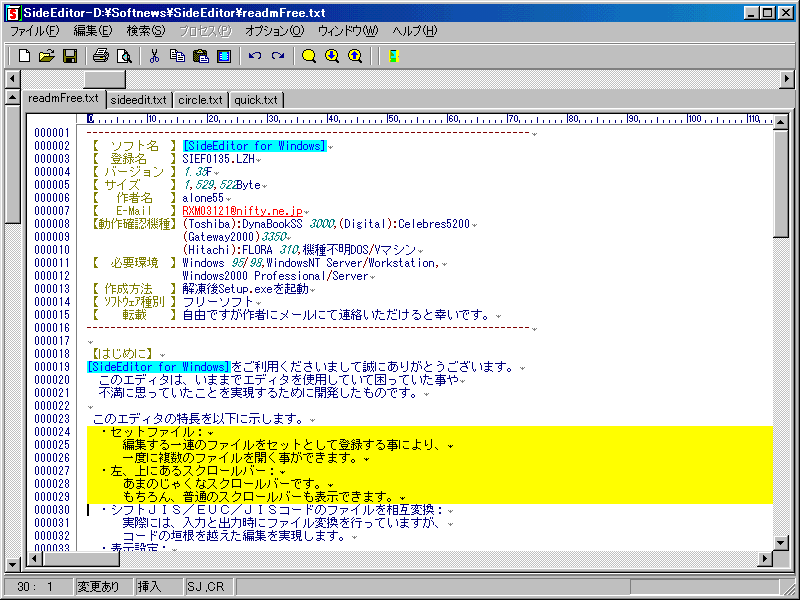
Task: Save the document with the floppy disk icon
Action: (70, 56)
